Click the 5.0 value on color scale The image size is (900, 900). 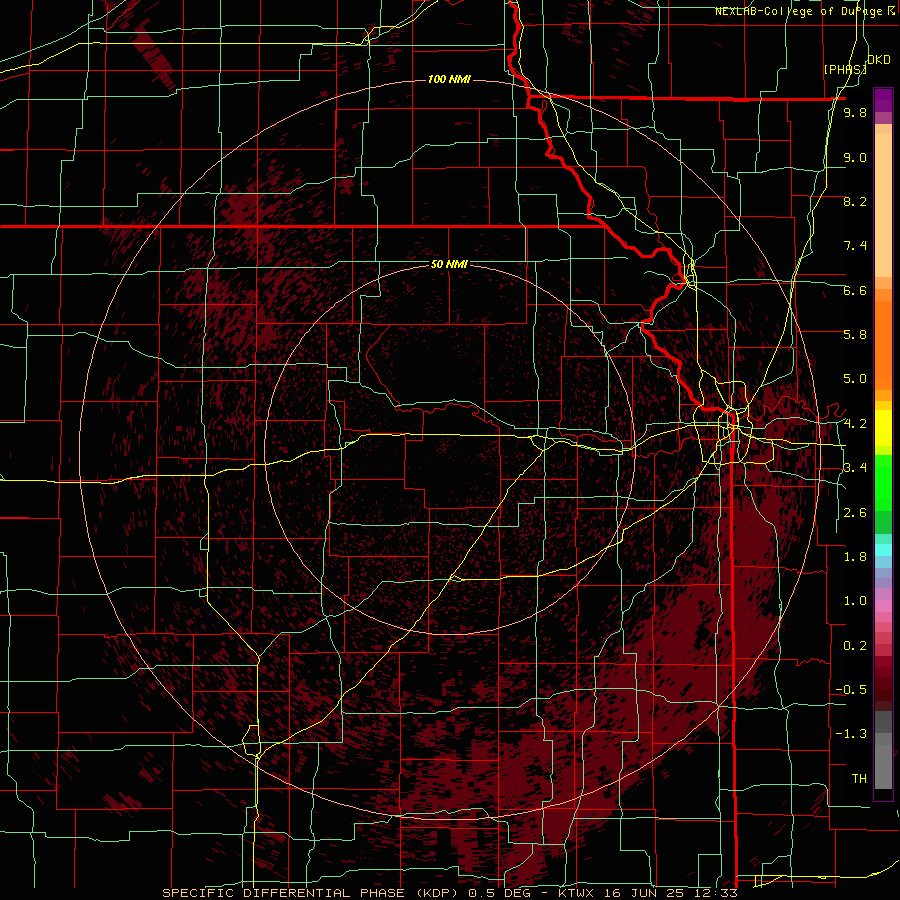click(855, 379)
